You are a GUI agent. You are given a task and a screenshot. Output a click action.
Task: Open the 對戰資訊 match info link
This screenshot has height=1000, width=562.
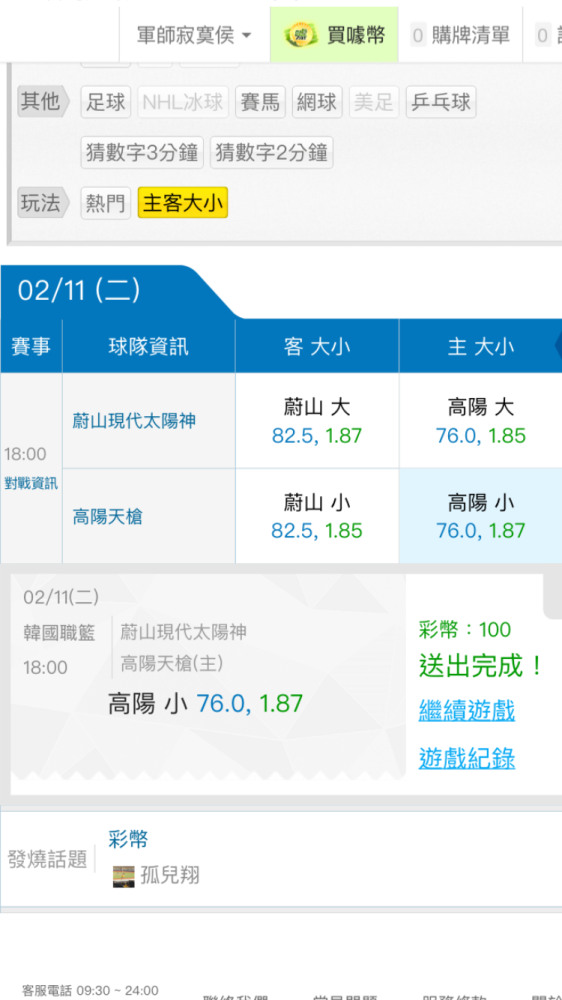pos(31,483)
